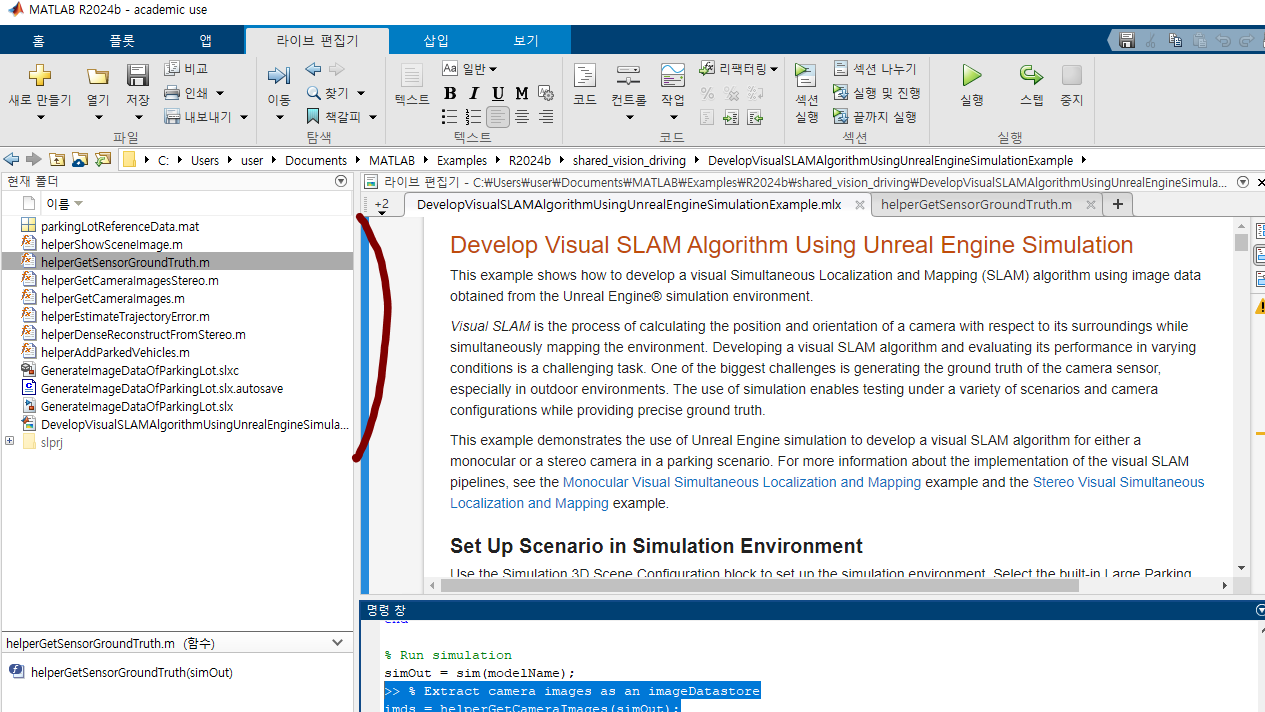Click the 내보내기 export icon
The image size is (1265, 712).
coord(172,117)
